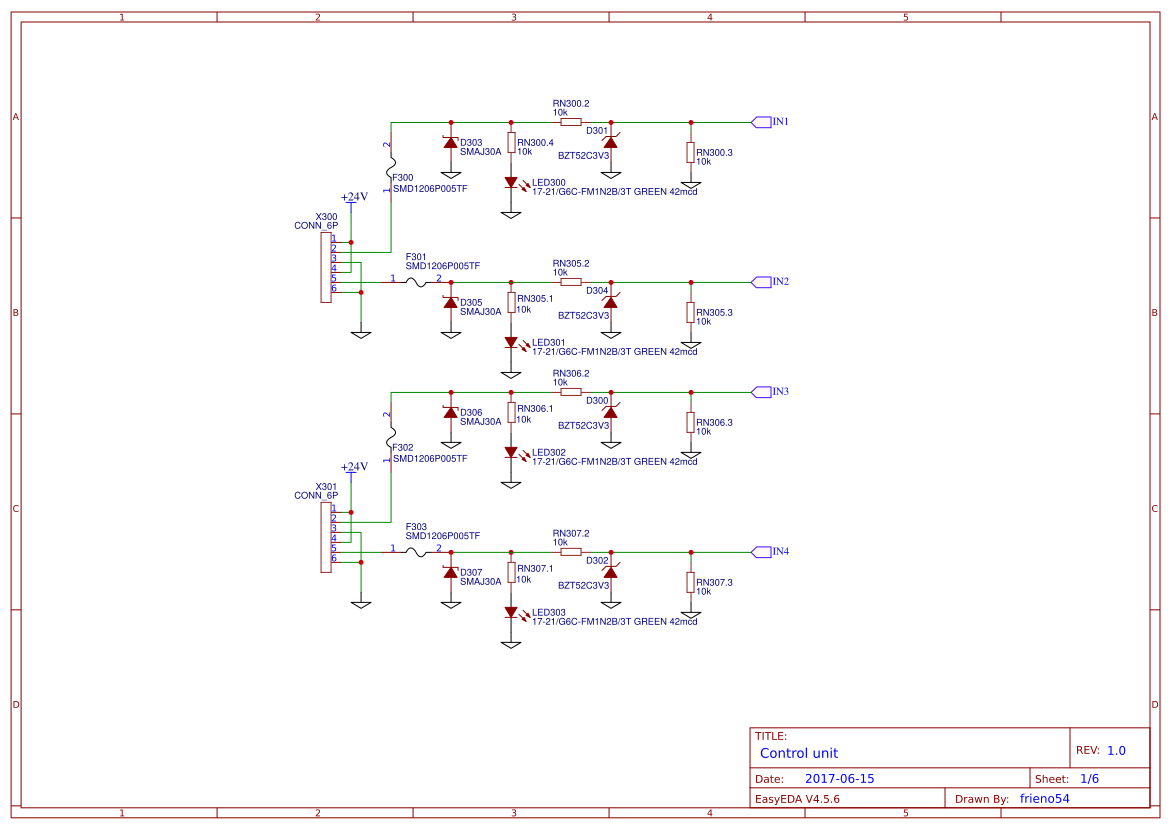Image resolution: width=1172 pixels, height=829 pixels.
Task: Click the IN4 net port flag
Action: click(762, 551)
